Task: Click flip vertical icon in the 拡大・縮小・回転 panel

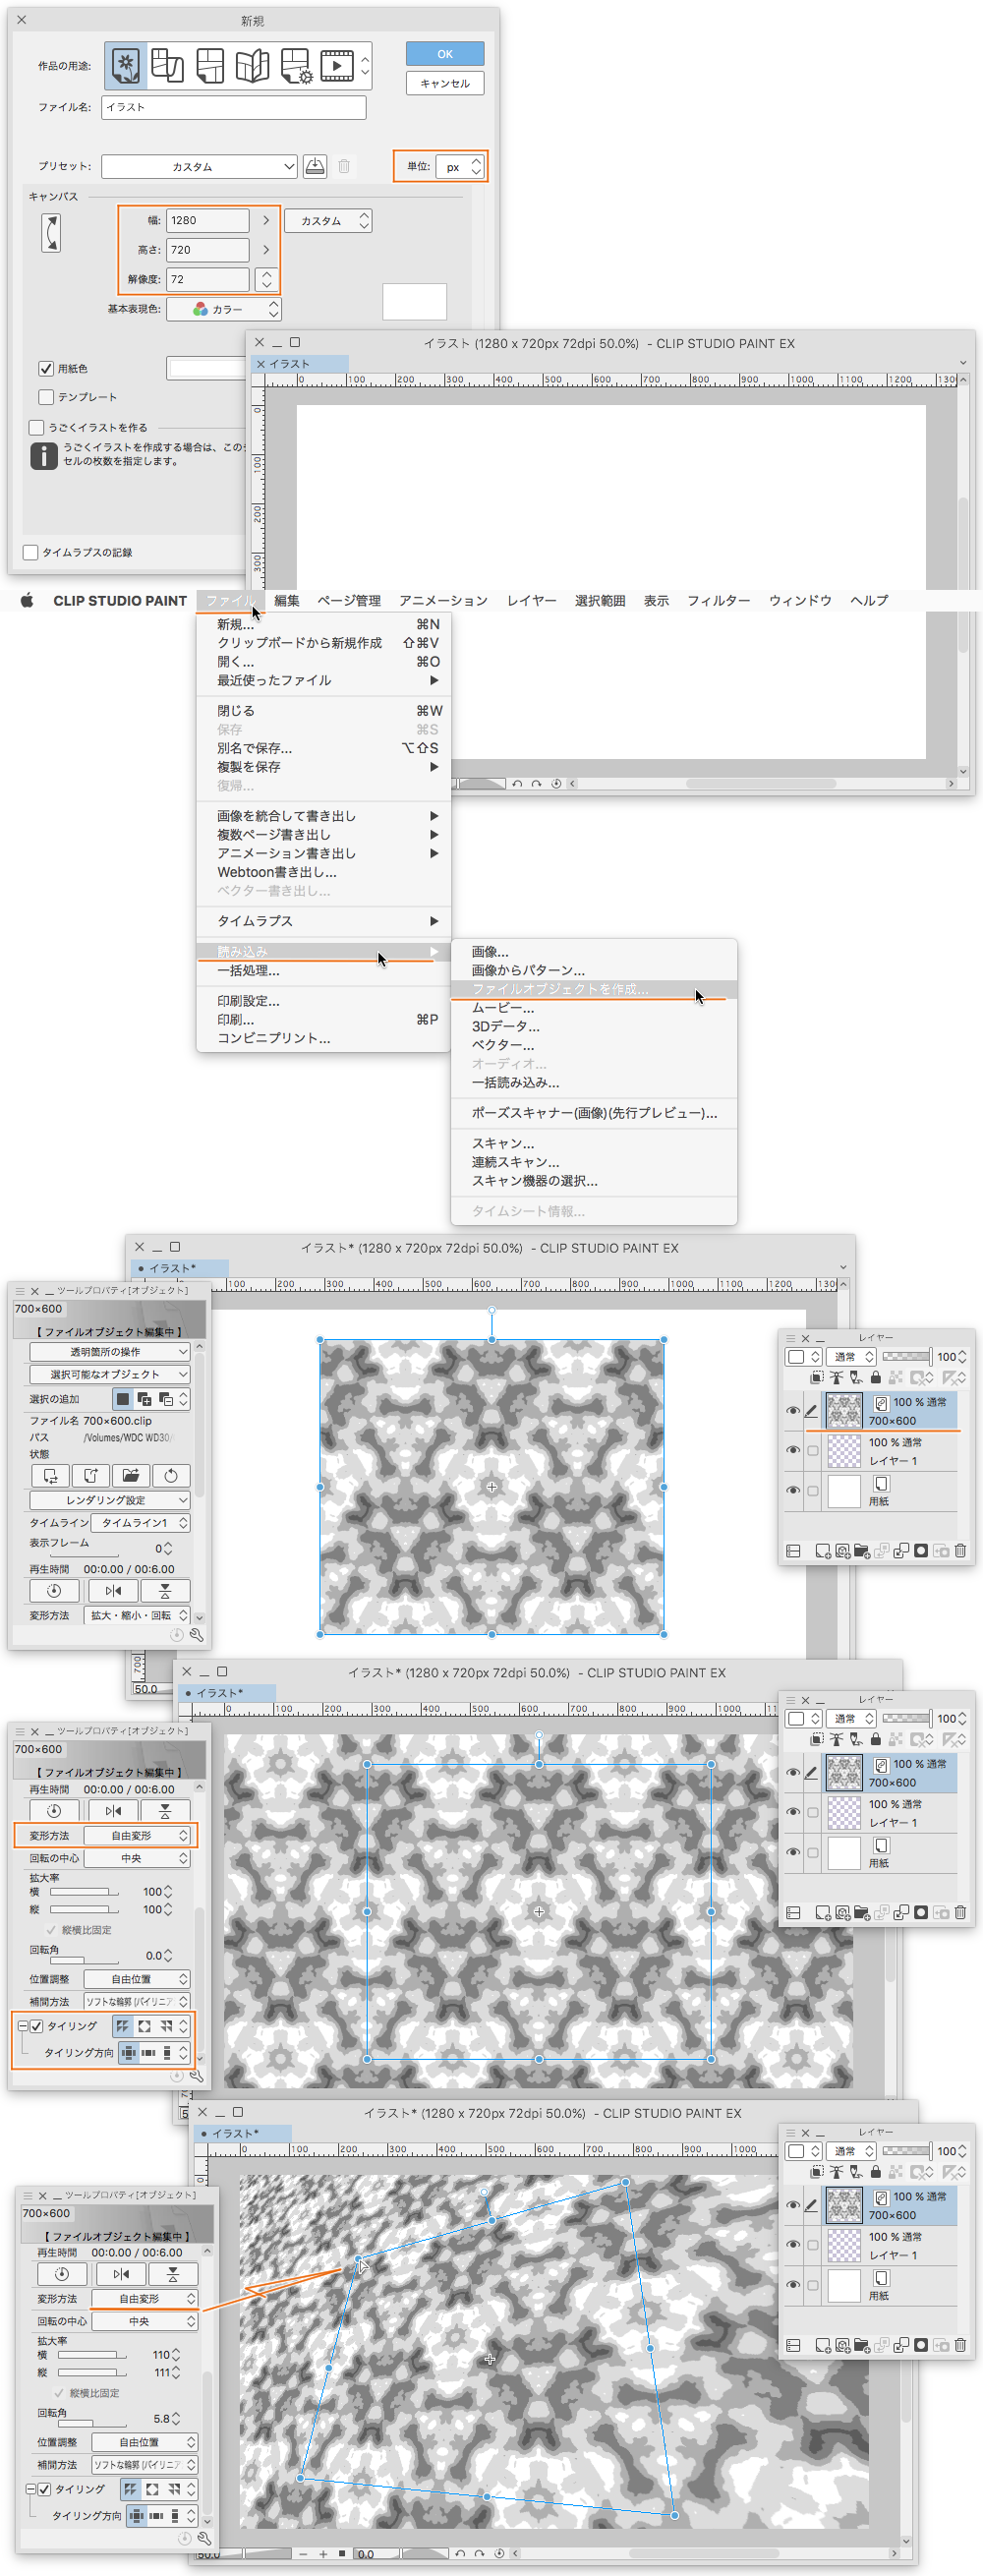Action: pyautogui.click(x=165, y=1590)
